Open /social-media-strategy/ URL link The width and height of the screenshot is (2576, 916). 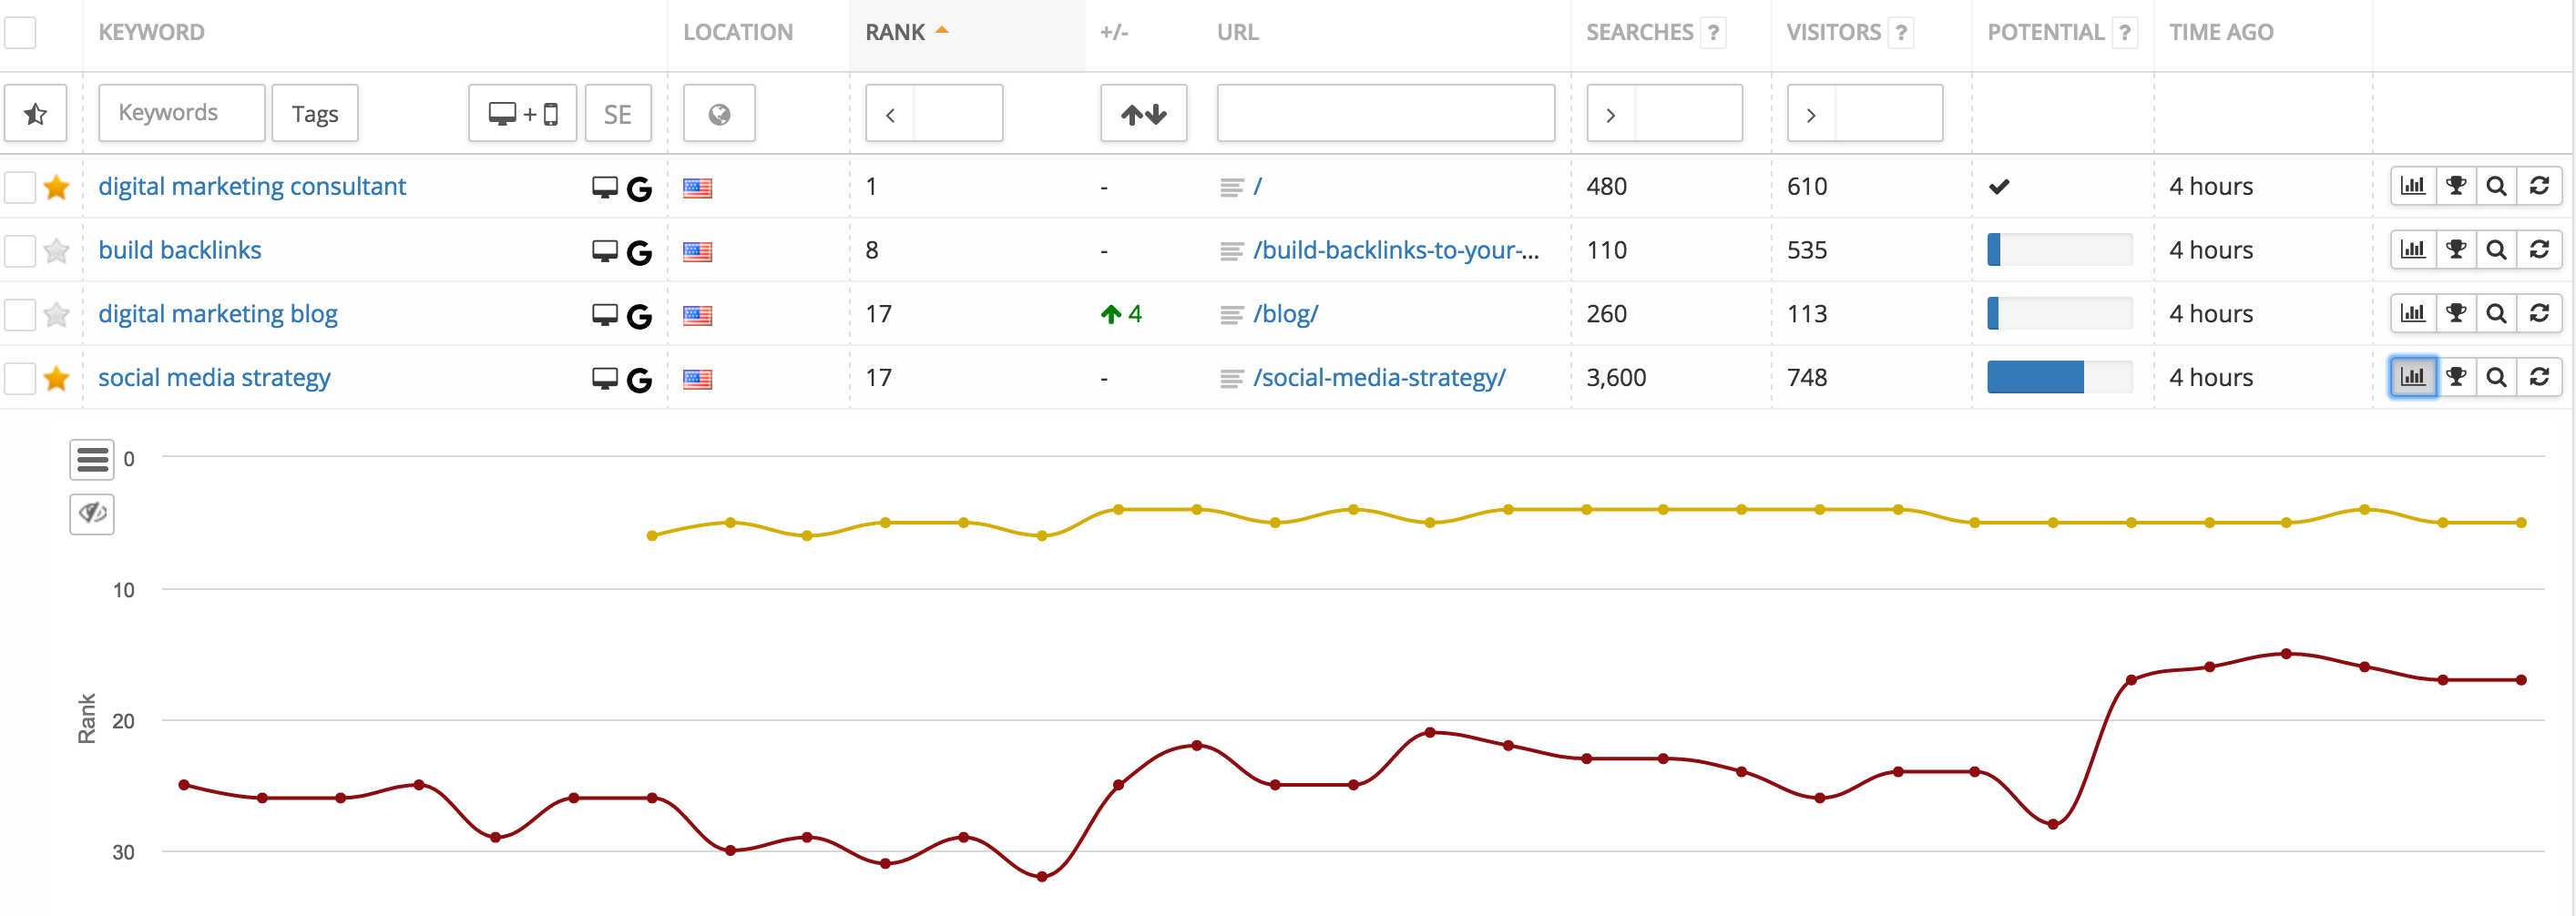[x=1379, y=378]
